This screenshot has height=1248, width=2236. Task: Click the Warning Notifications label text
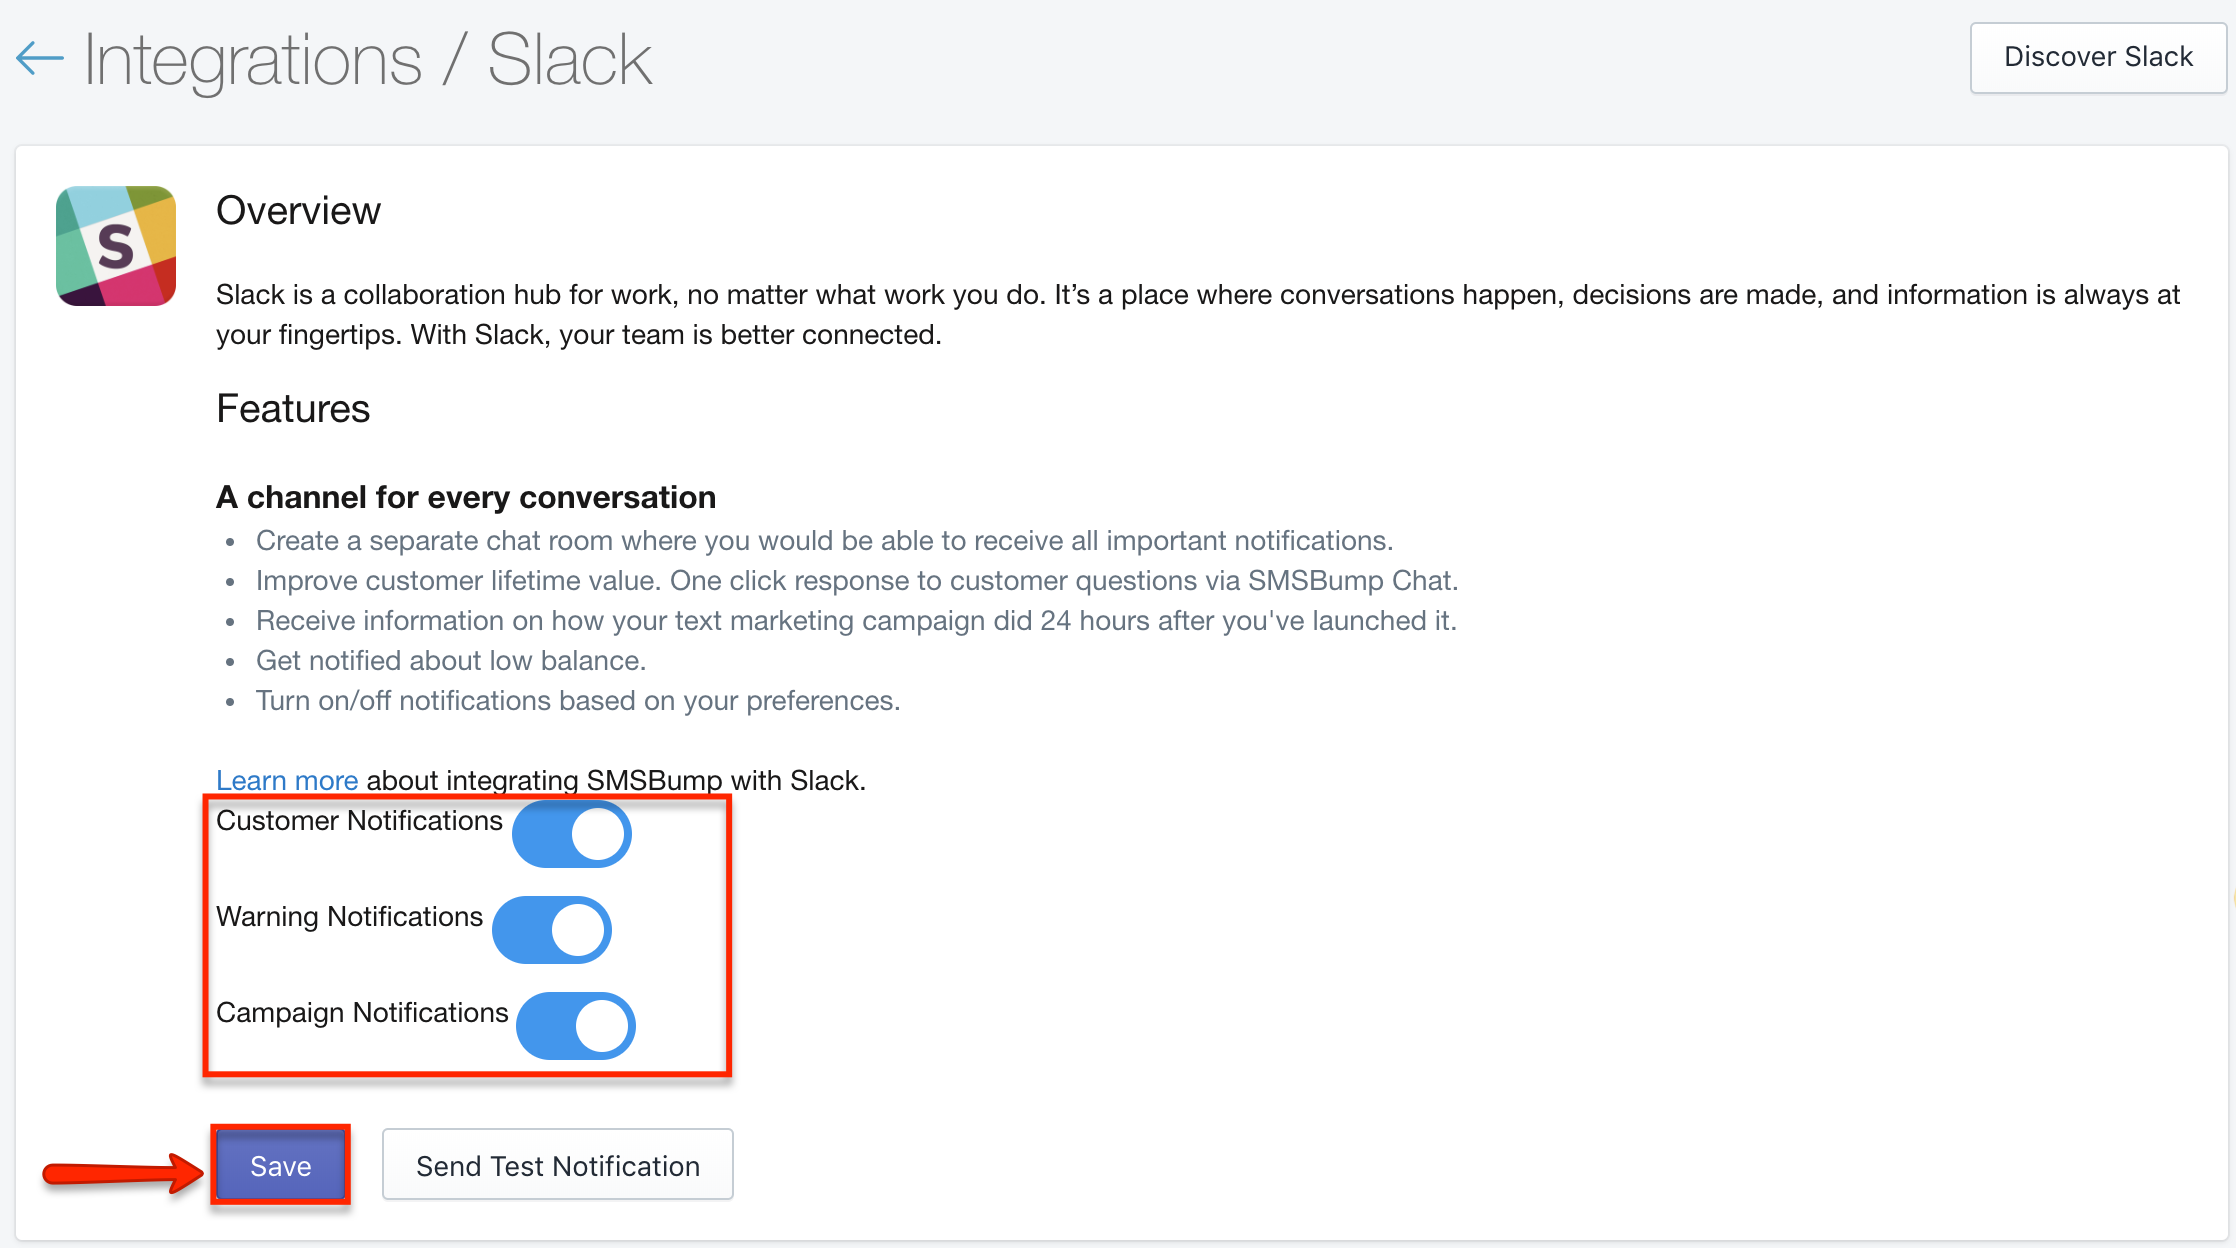tap(349, 917)
